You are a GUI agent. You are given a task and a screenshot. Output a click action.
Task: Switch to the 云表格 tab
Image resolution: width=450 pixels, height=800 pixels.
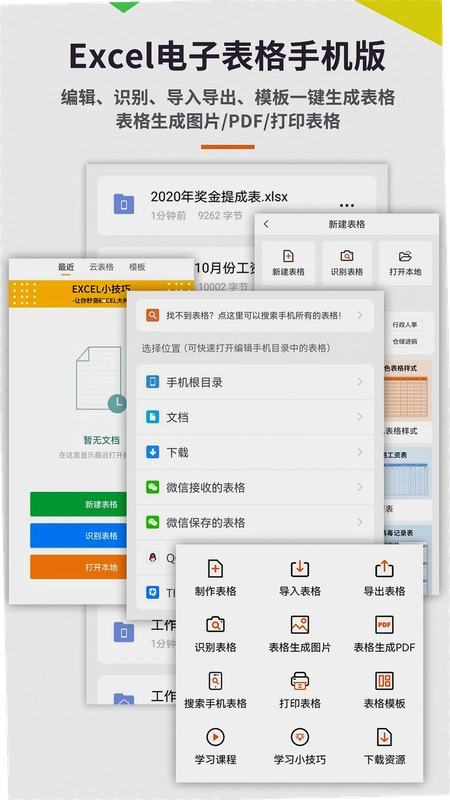click(102, 267)
